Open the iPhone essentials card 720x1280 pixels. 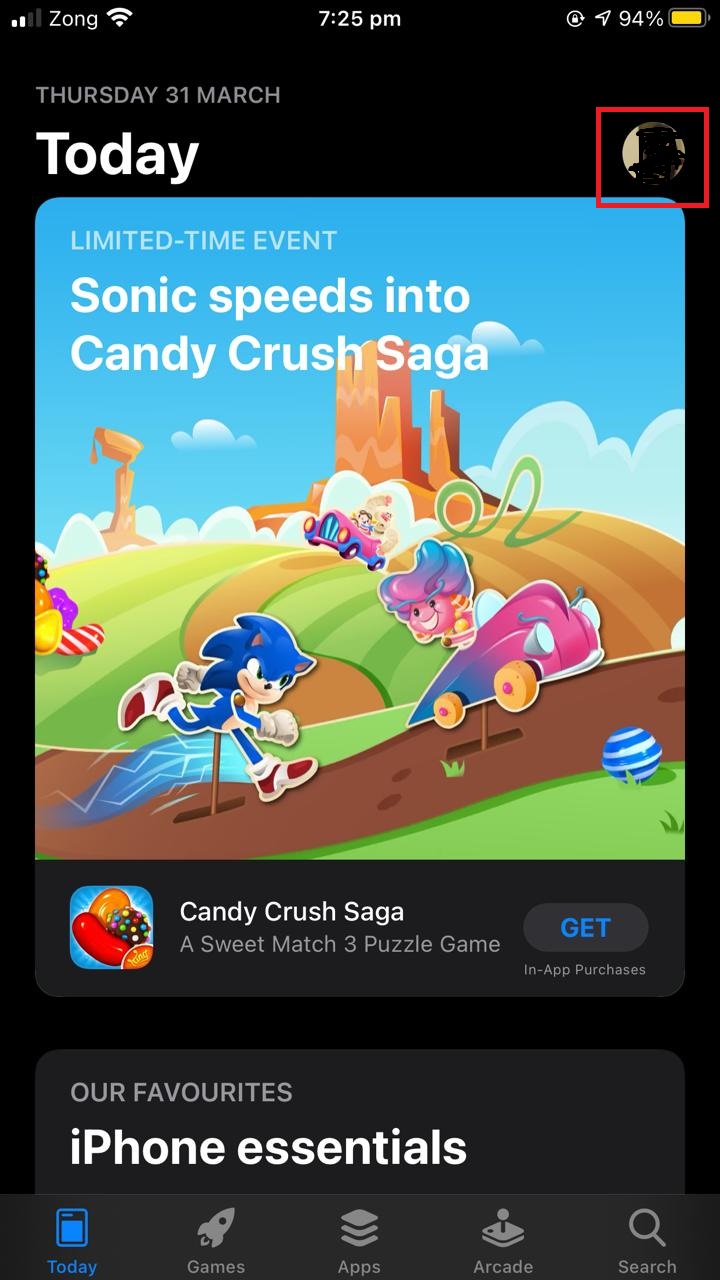coord(360,1121)
